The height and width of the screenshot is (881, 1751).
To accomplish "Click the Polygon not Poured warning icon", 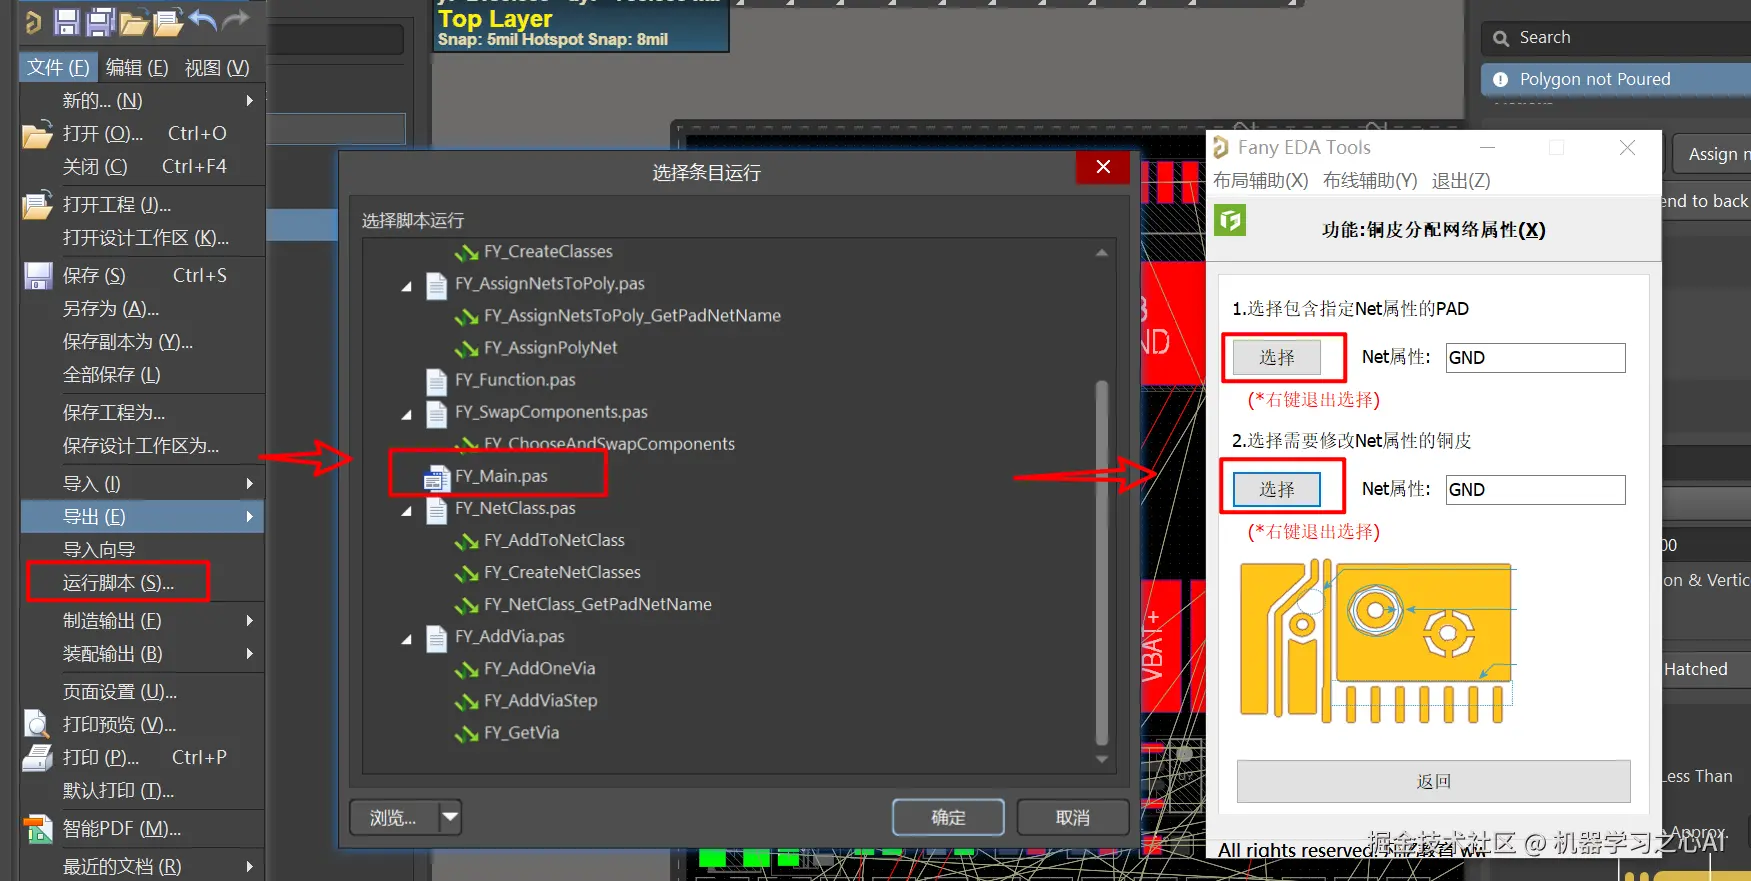I will [x=1500, y=80].
